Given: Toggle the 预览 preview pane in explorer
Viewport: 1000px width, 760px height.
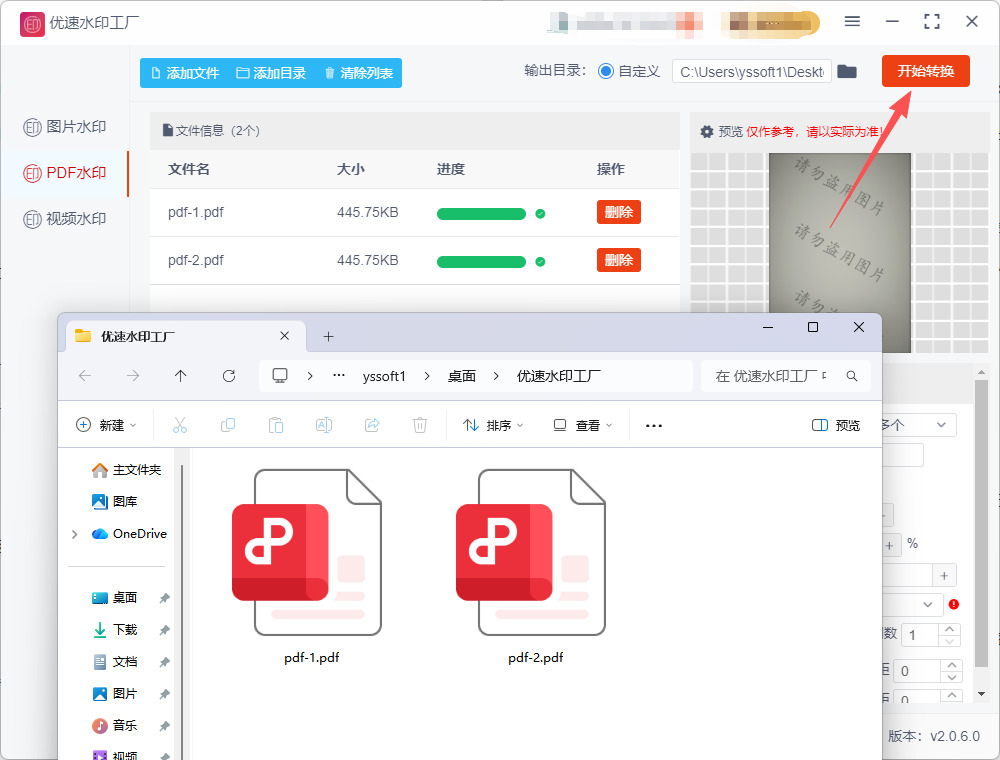Looking at the screenshot, I should coord(836,425).
